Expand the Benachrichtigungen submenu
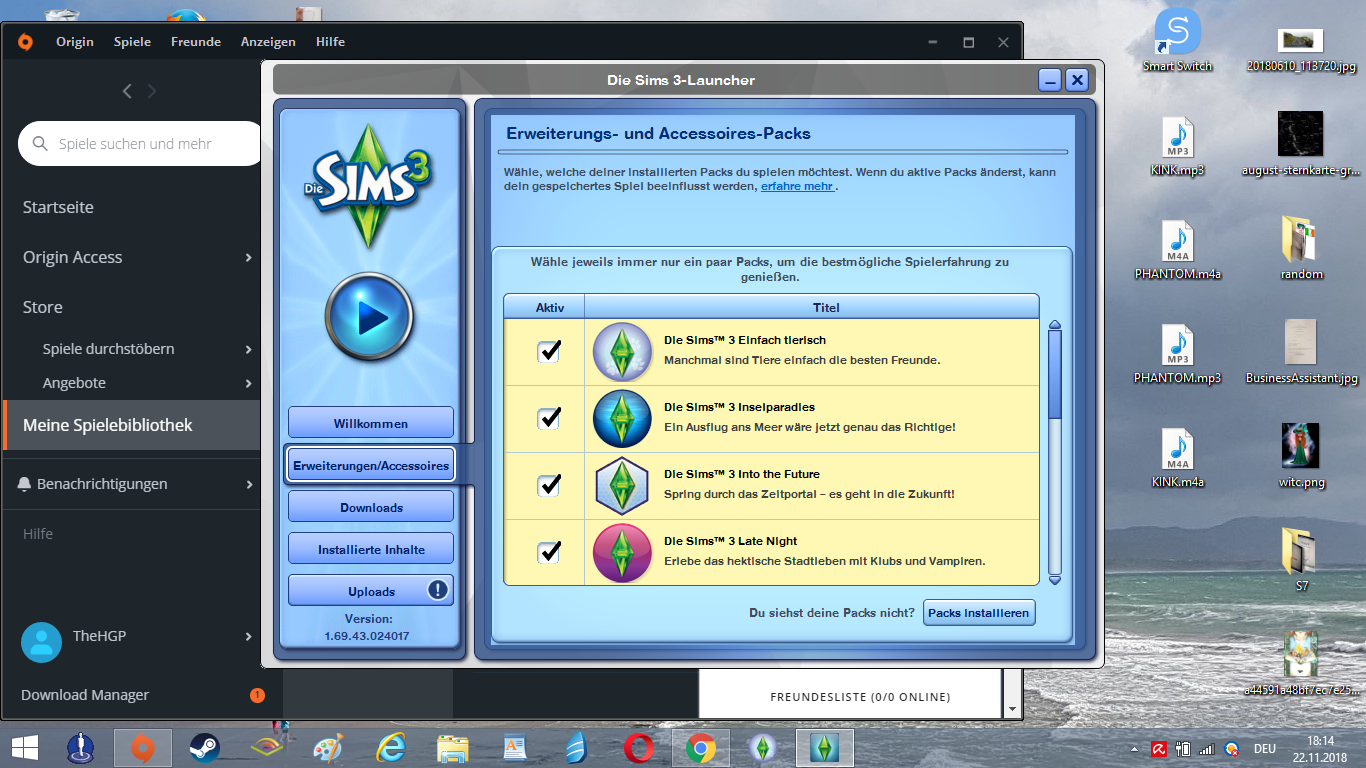This screenshot has width=1366, height=768. tap(248, 485)
